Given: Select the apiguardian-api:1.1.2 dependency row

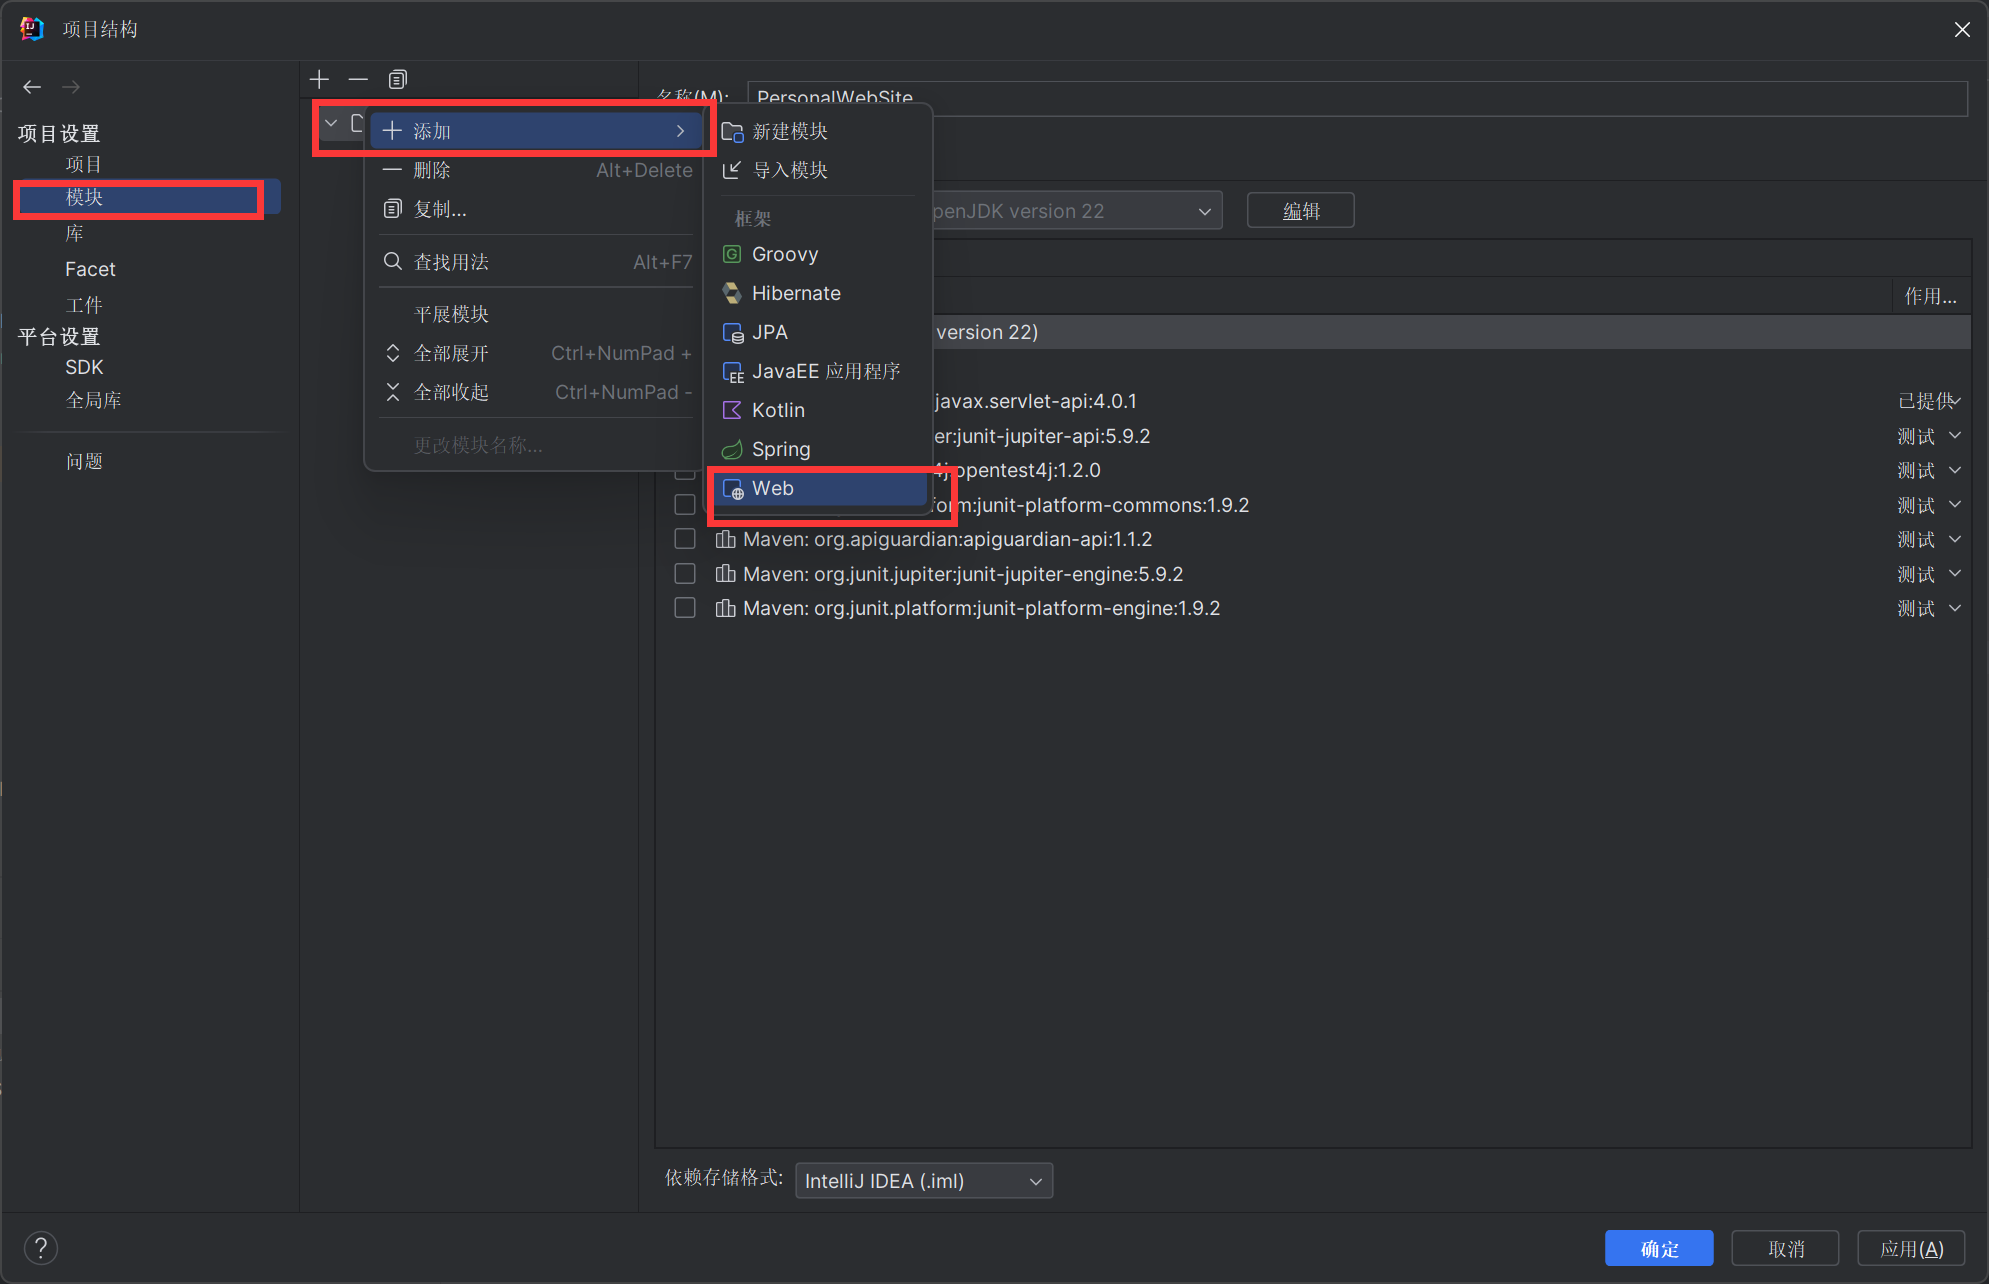Looking at the screenshot, I should coord(1313,539).
